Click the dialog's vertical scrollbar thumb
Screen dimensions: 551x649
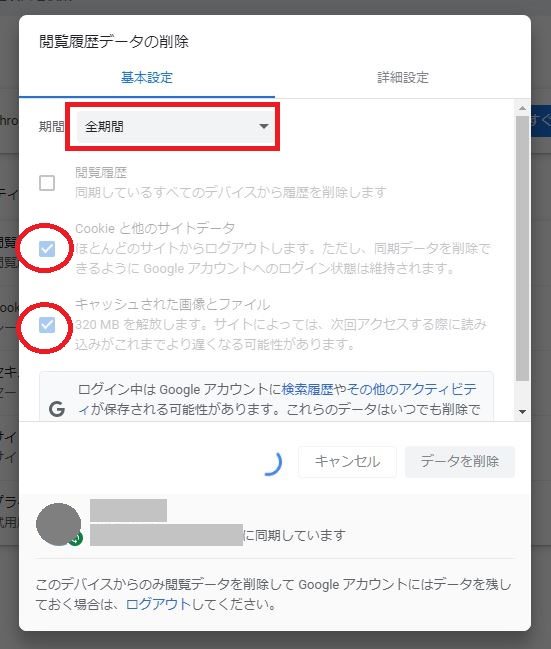click(522, 248)
